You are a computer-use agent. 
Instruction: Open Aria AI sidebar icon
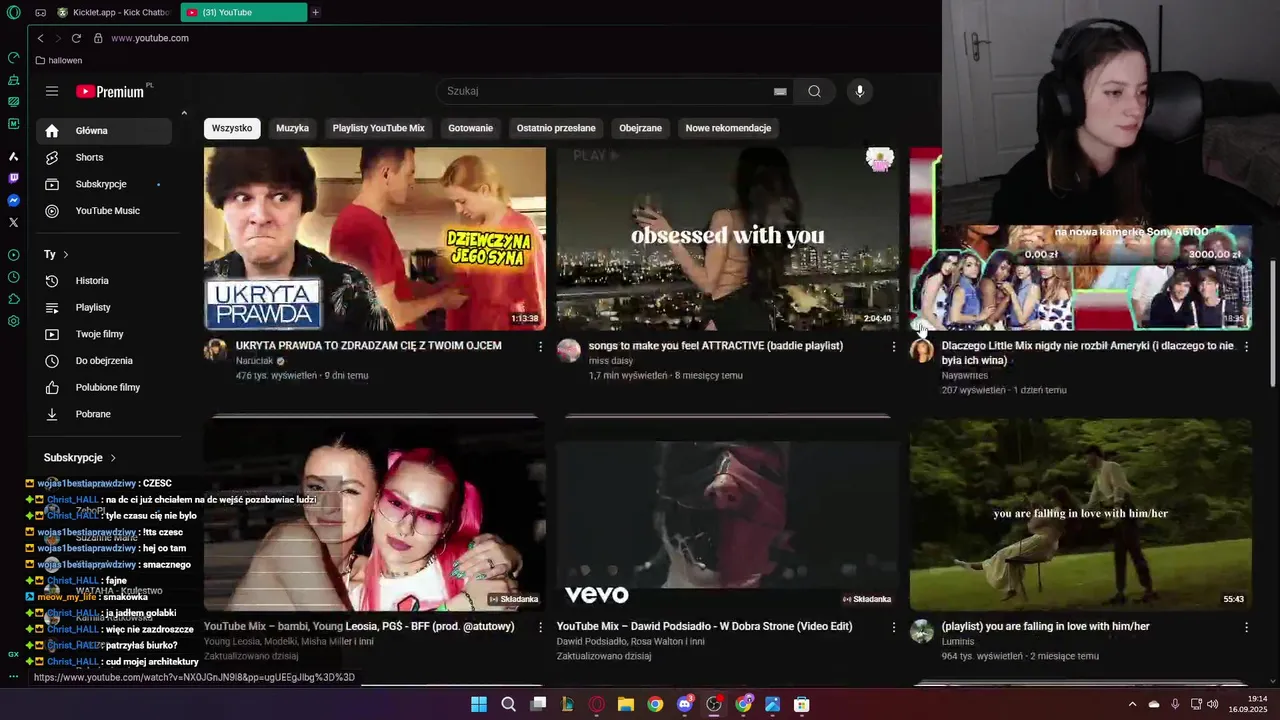[x=13, y=156]
